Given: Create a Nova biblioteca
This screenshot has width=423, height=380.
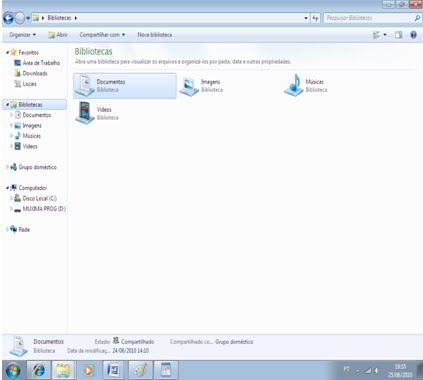Looking at the screenshot, I should pos(155,35).
